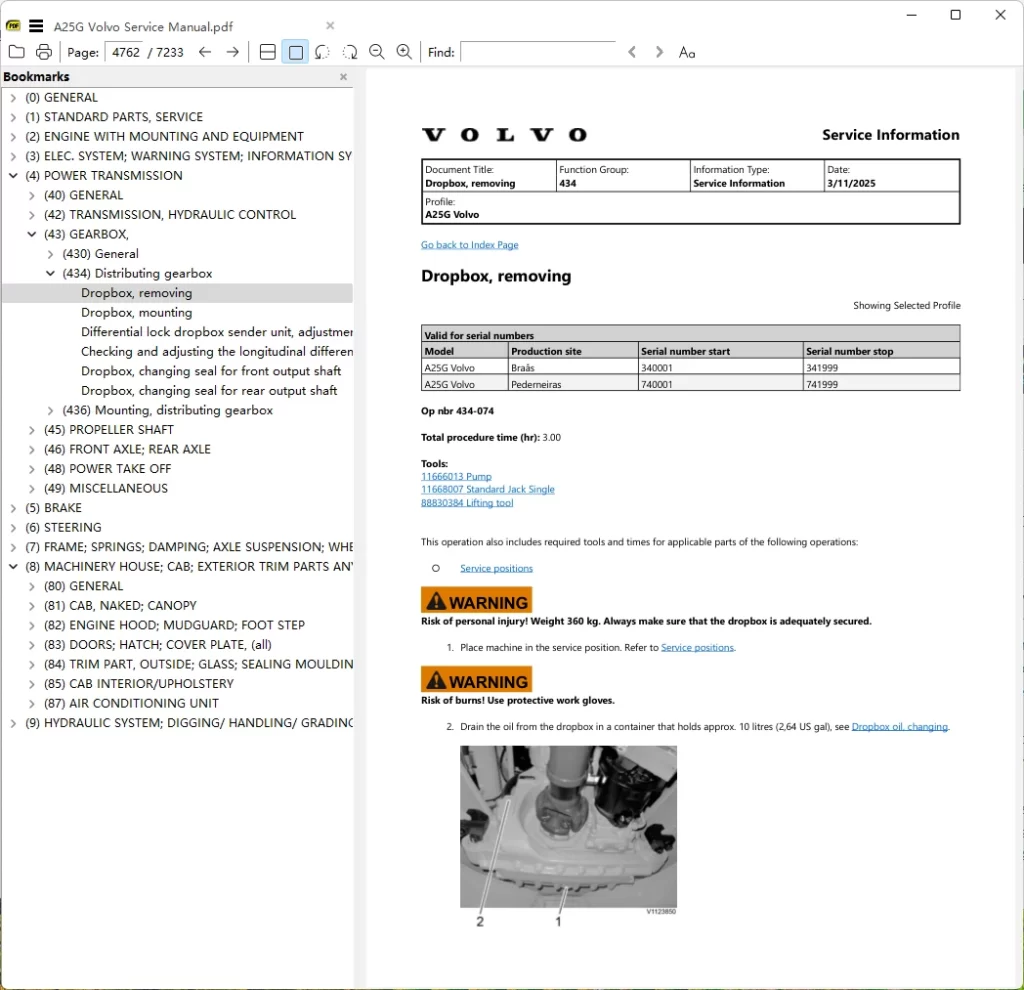Click the Op nbr 434-074 text
This screenshot has height=990, width=1024.
pos(457,411)
